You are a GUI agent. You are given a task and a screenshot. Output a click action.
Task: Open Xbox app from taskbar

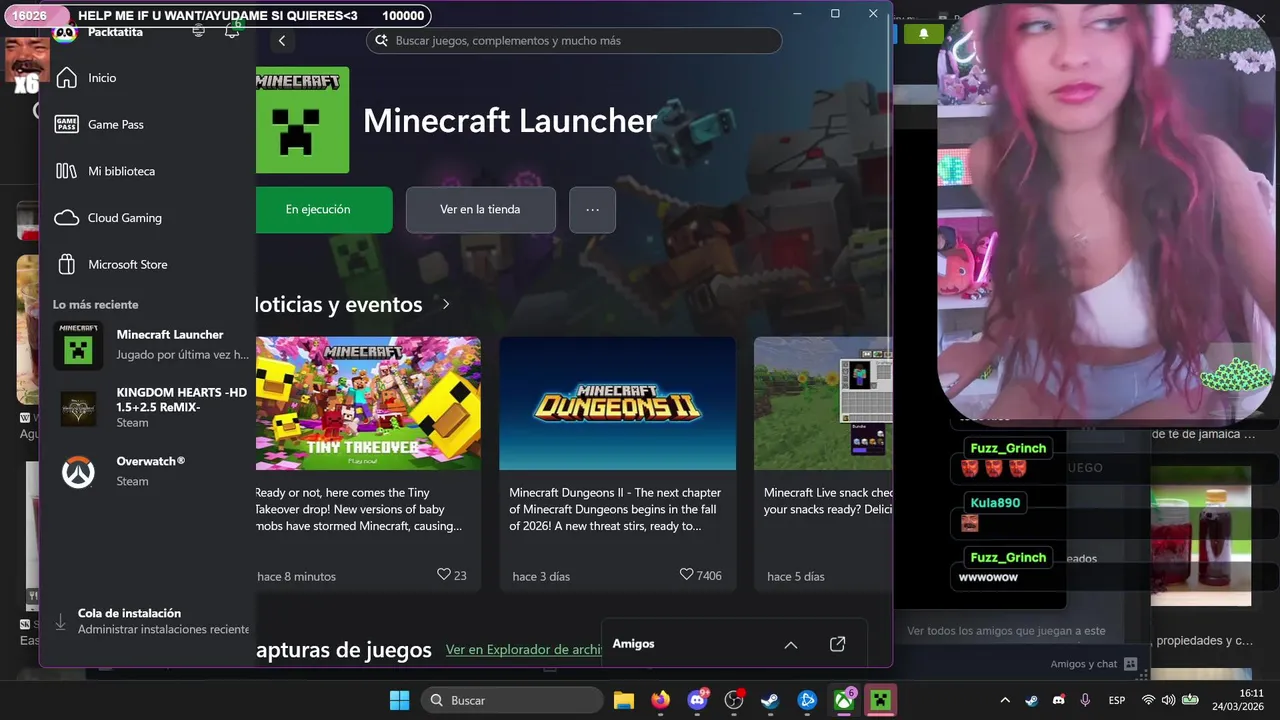click(844, 700)
